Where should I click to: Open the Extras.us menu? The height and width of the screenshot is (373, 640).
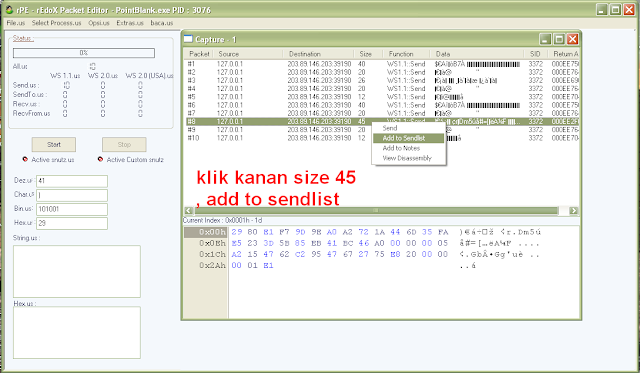pos(130,23)
